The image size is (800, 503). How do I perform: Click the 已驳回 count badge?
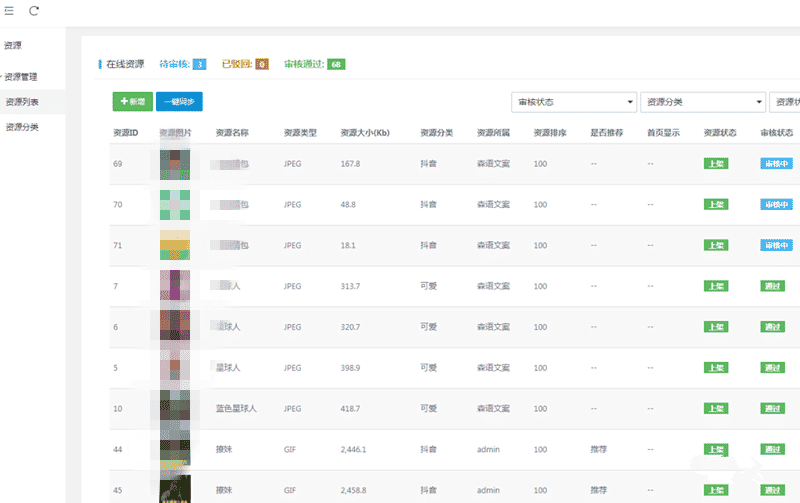(262, 64)
